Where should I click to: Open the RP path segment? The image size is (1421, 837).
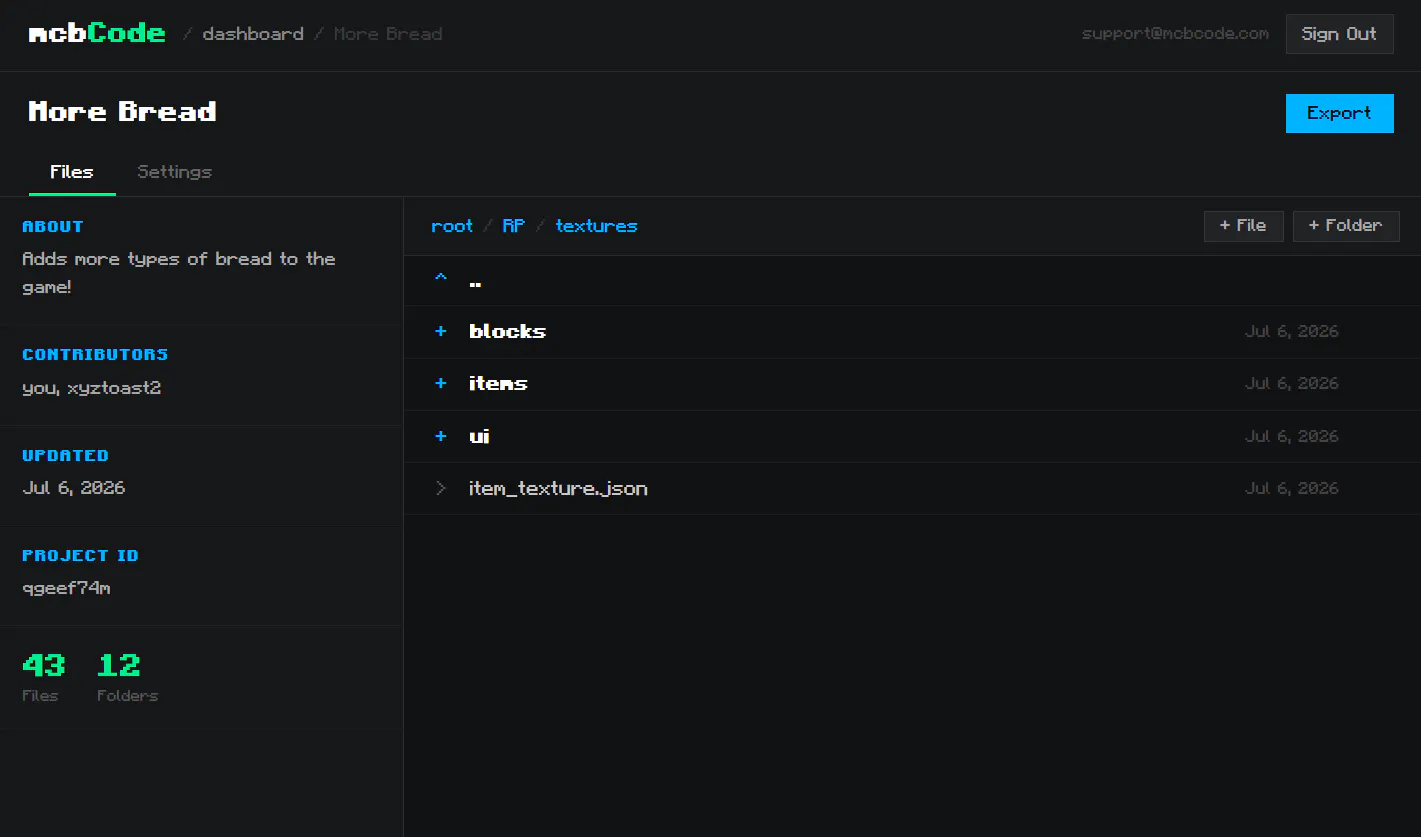[514, 226]
